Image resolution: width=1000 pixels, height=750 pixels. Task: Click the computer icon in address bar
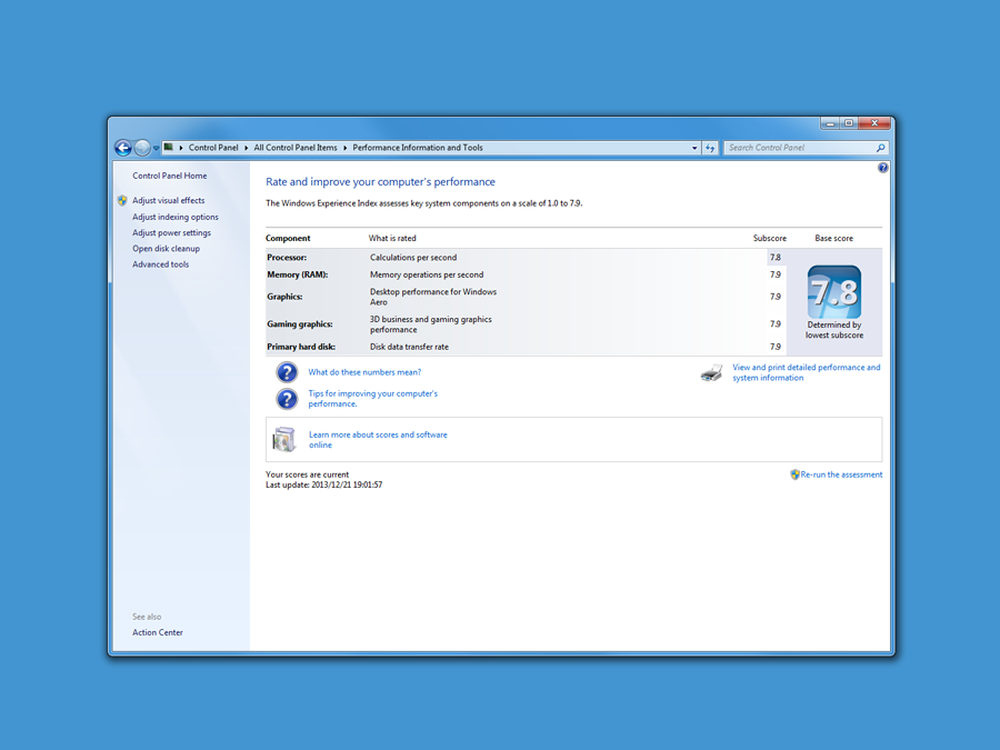pos(168,147)
